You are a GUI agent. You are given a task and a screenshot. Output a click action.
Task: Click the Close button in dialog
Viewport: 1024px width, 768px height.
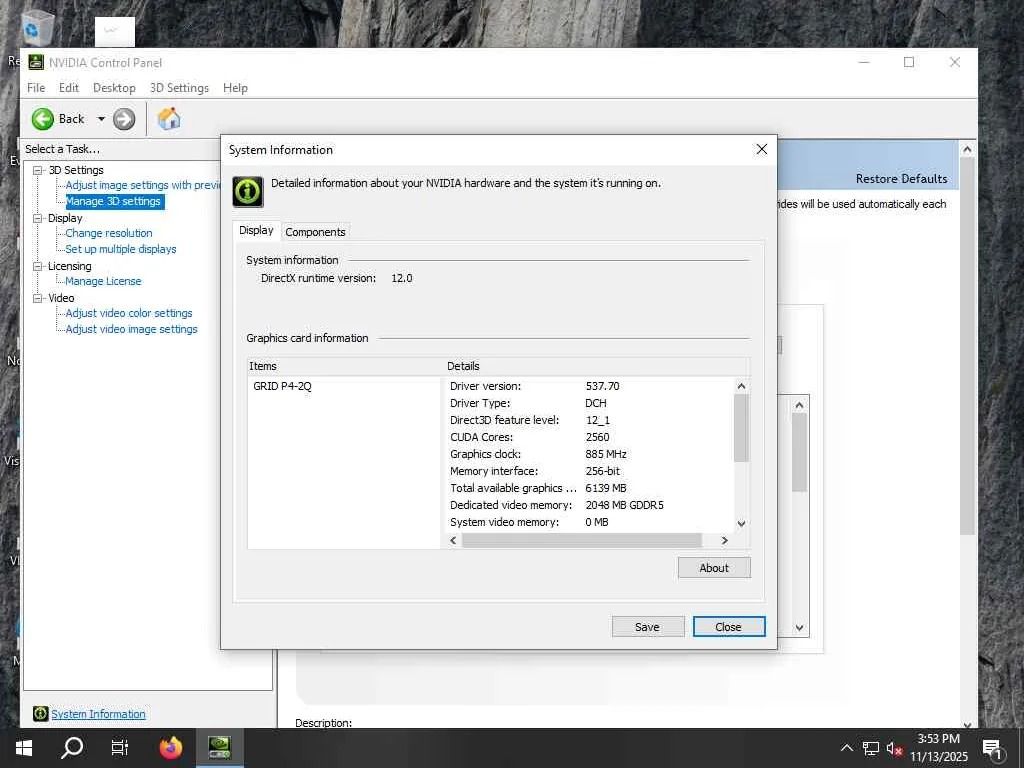tap(729, 627)
